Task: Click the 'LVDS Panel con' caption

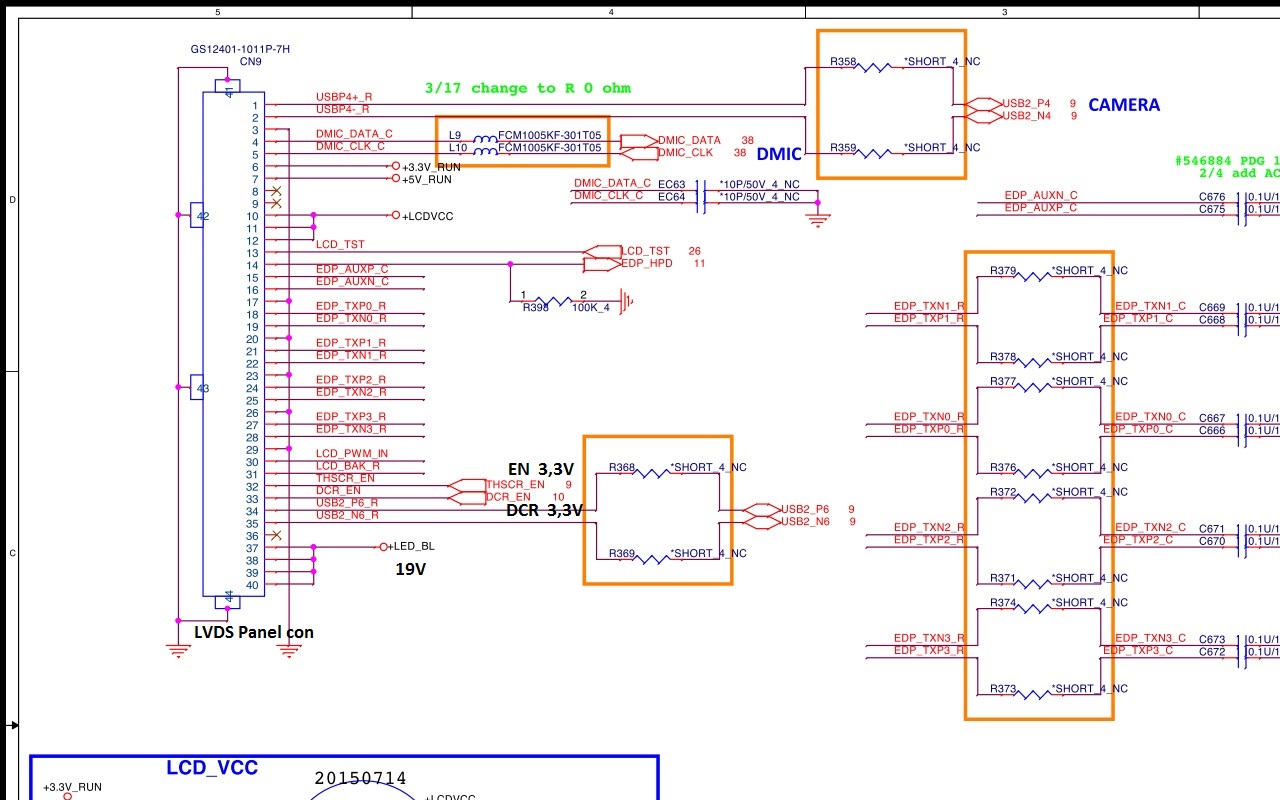Action: (x=254, y=632)
